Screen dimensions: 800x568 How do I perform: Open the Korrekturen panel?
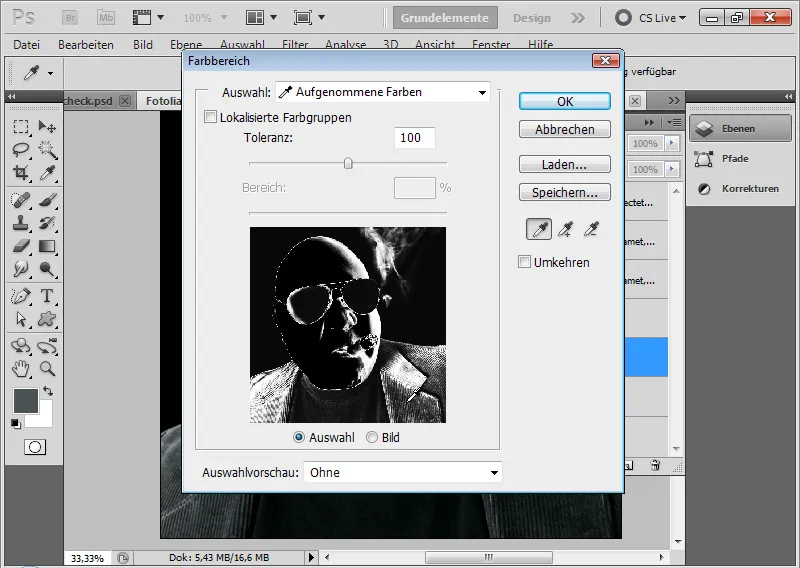(x=740, y=189)
